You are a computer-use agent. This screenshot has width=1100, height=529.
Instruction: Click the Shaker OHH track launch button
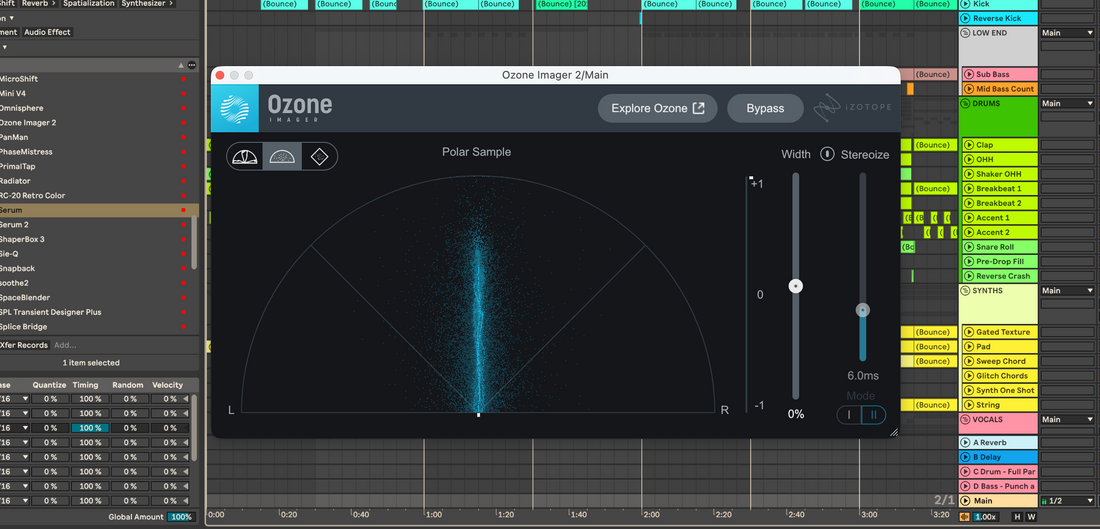coord(969,174)
